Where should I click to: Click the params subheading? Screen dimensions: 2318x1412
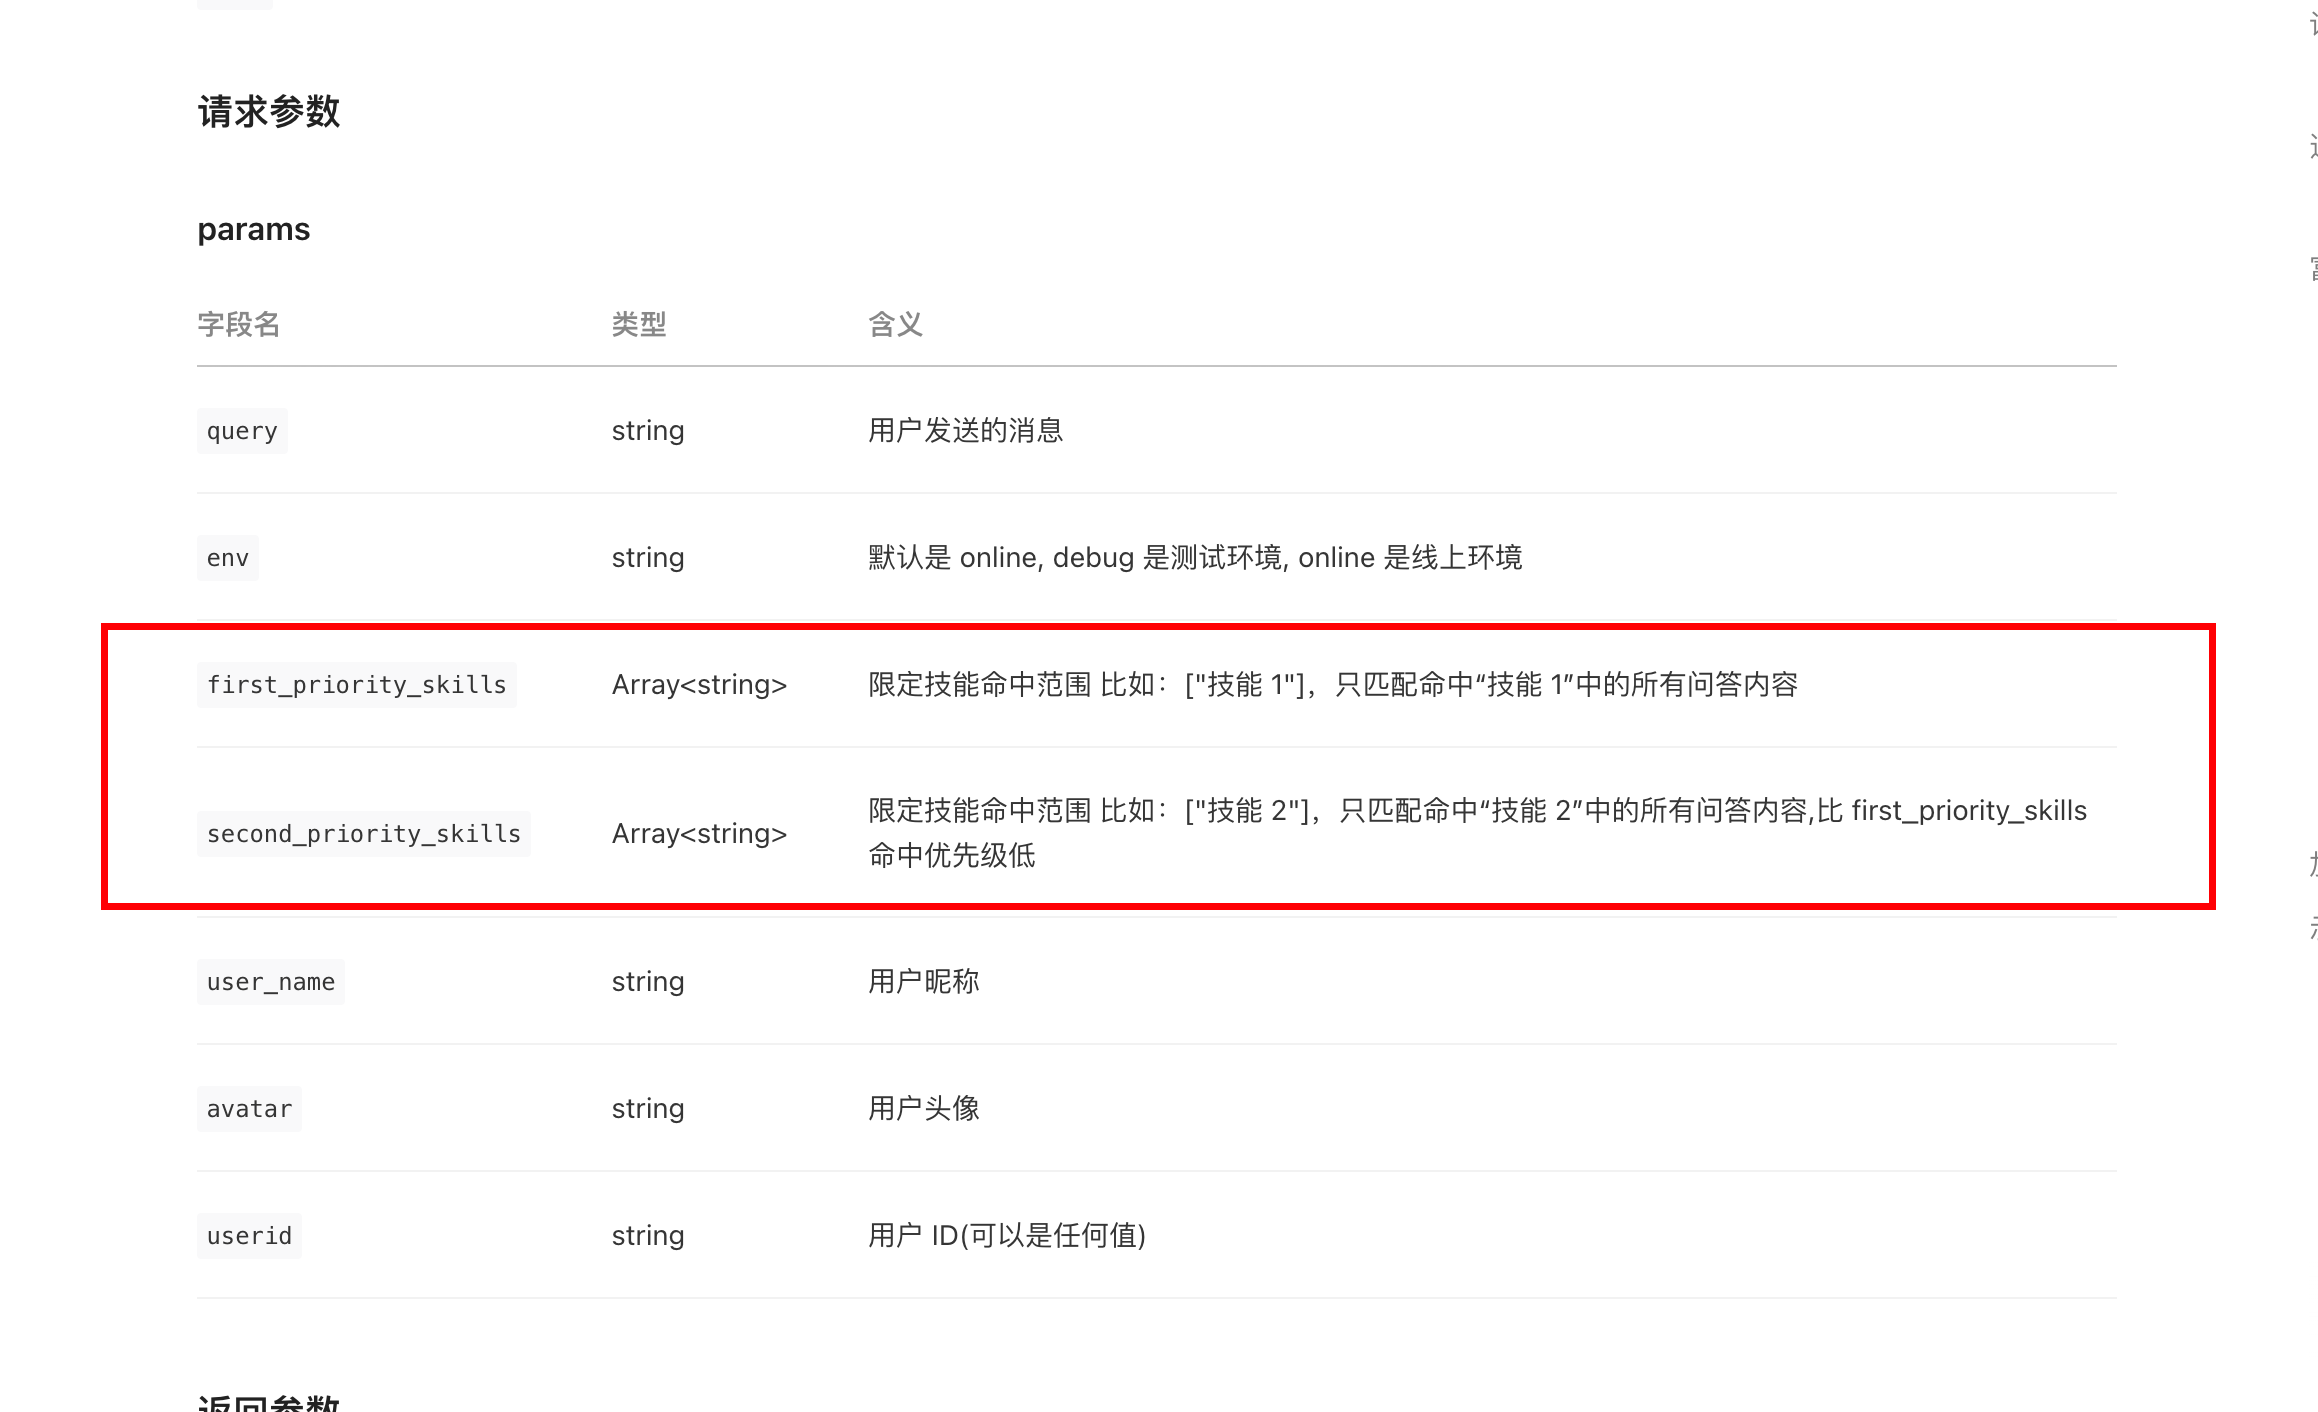point(253,230)
